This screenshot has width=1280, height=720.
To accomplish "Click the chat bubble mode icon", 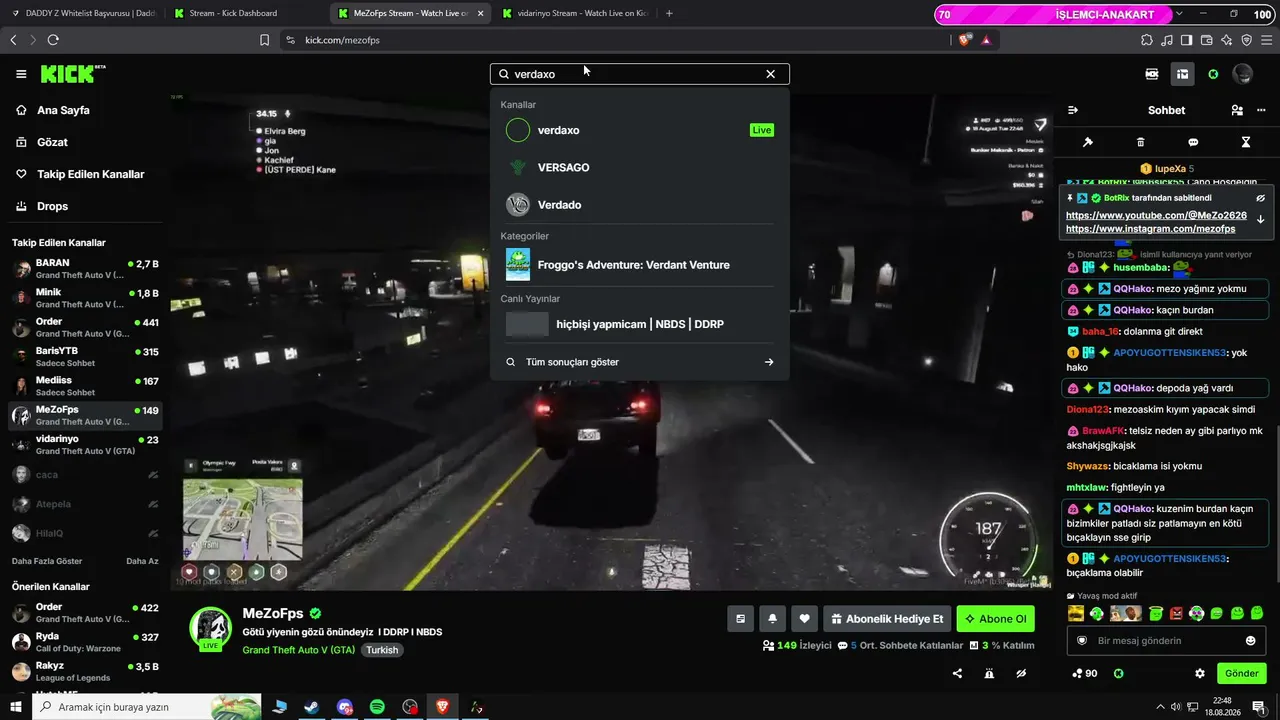I will point(1193,142).
